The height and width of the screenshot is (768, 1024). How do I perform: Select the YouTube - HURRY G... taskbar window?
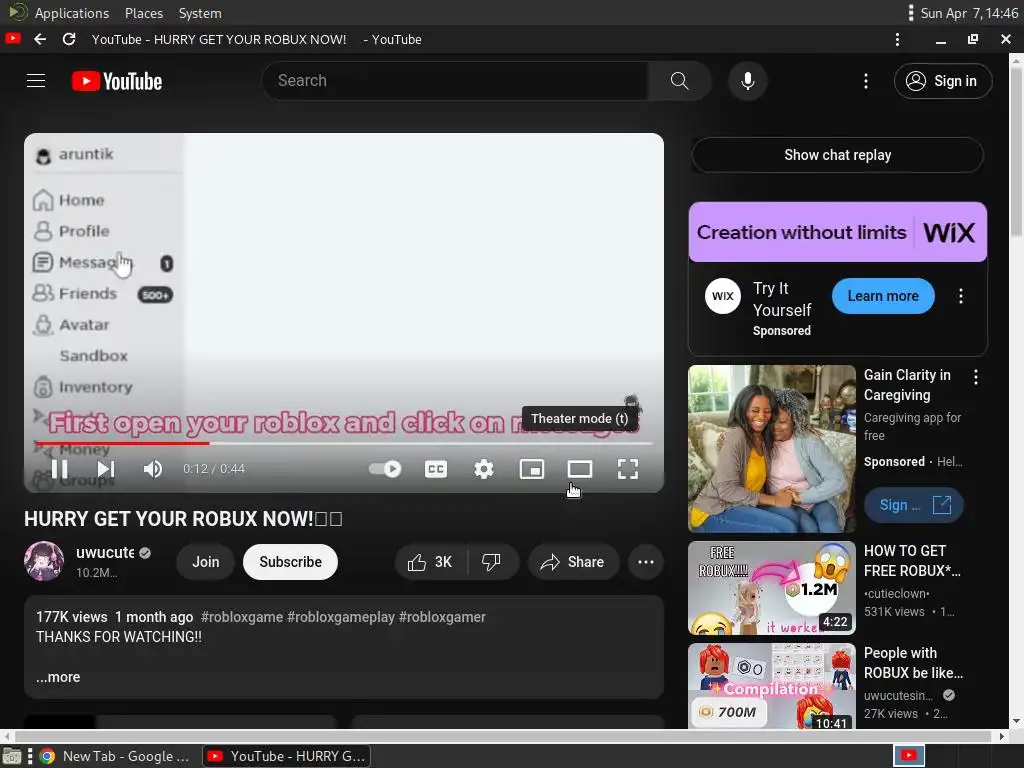[287, 756]
